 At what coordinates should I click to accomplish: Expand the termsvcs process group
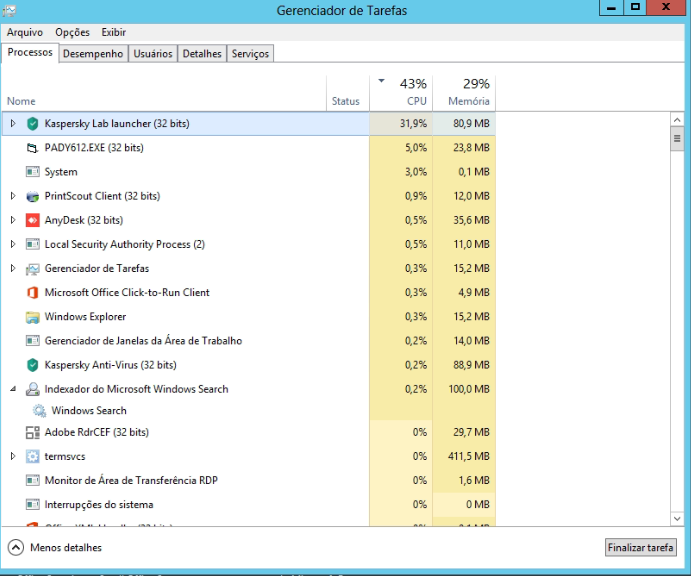[13, 456]
